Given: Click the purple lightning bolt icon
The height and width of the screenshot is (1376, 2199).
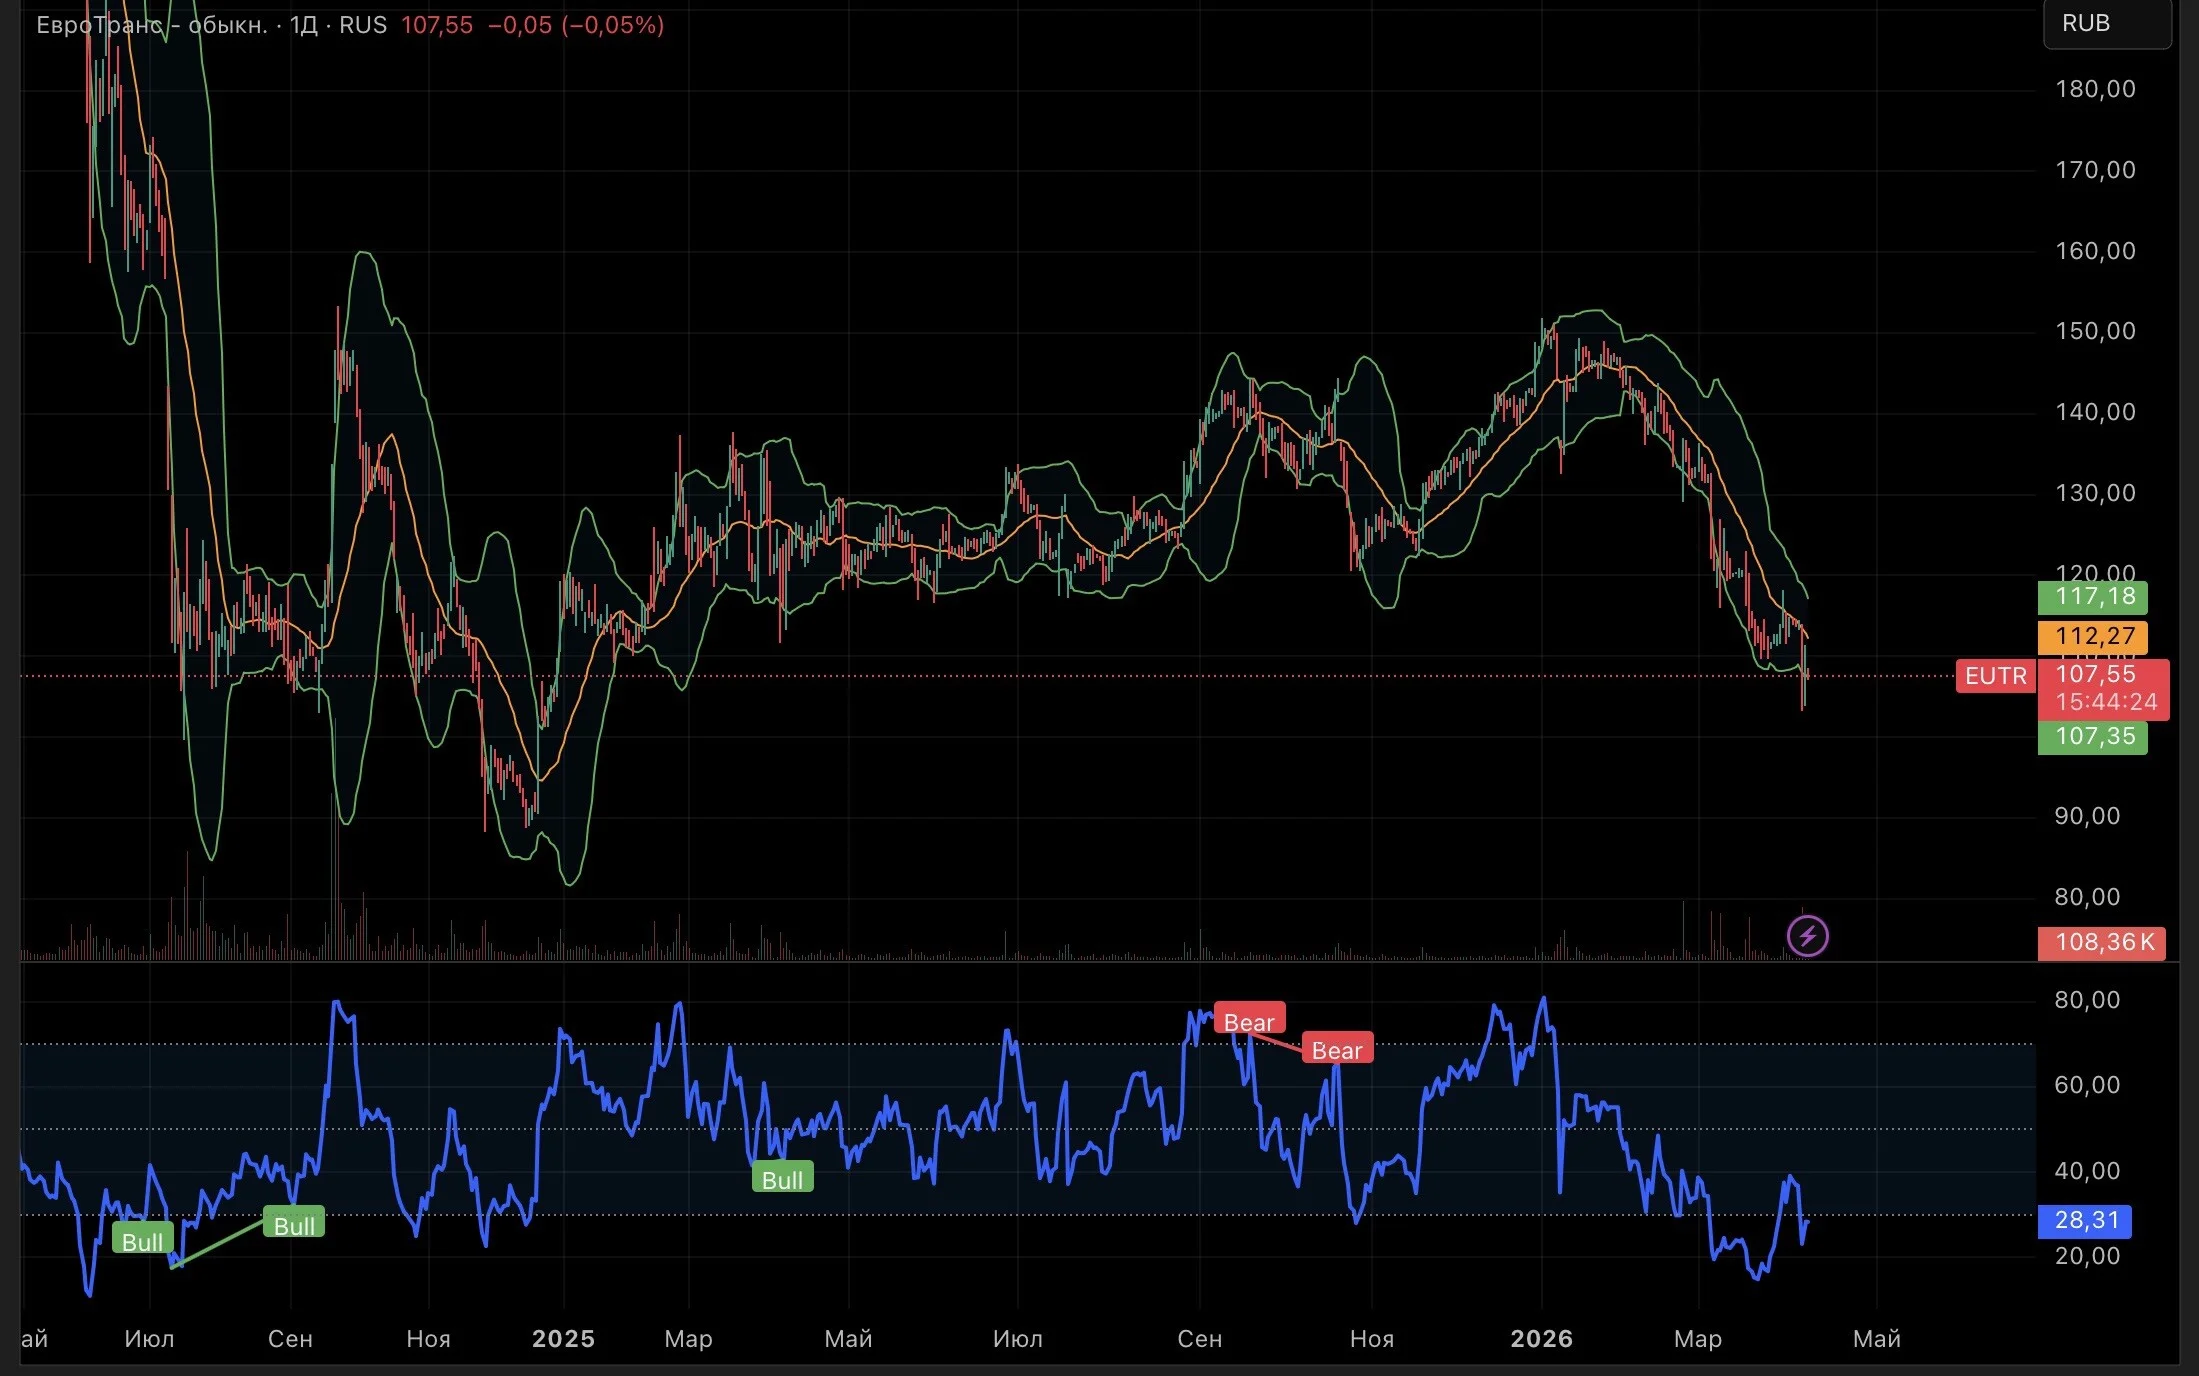Looking at the screenshot, I should pyautogui.click(x=1808, y=937).
